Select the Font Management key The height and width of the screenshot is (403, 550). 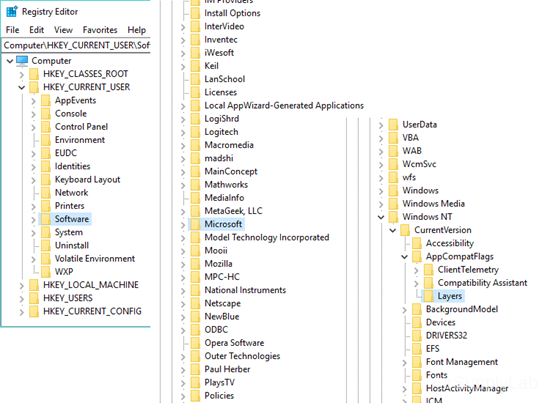462,362
